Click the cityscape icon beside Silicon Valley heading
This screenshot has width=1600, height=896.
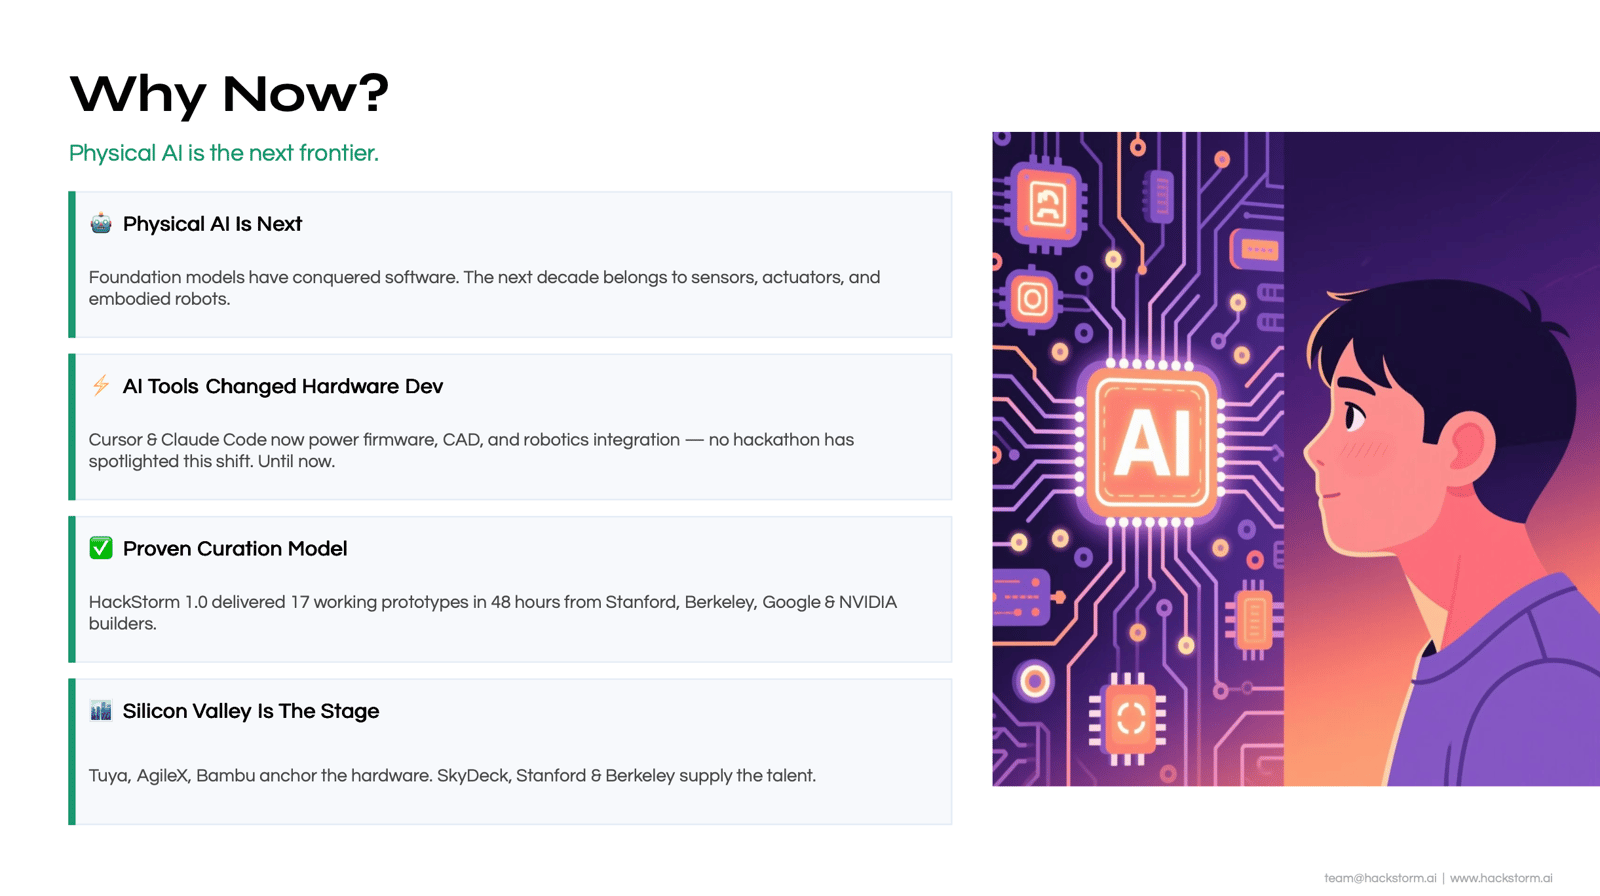coord(100,711)
